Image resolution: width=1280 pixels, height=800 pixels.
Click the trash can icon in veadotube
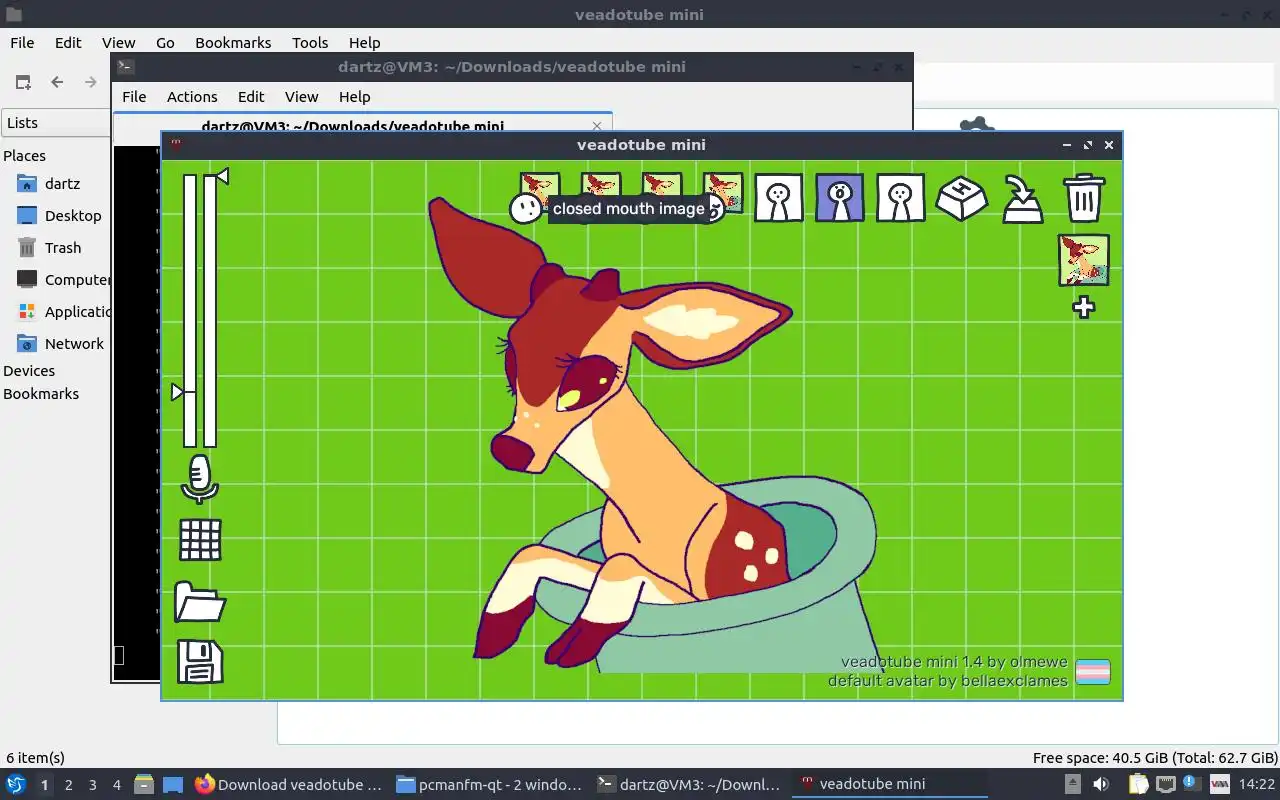tap(1084, 197)
